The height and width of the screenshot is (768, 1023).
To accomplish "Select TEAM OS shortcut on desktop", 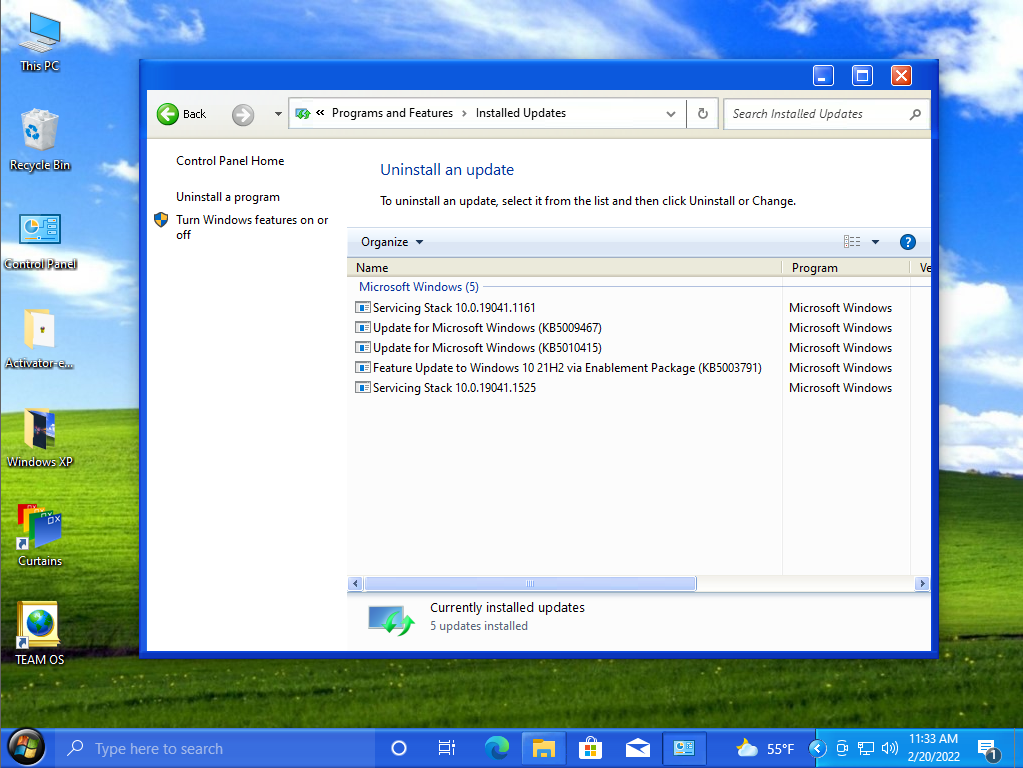I will point(39,634).
